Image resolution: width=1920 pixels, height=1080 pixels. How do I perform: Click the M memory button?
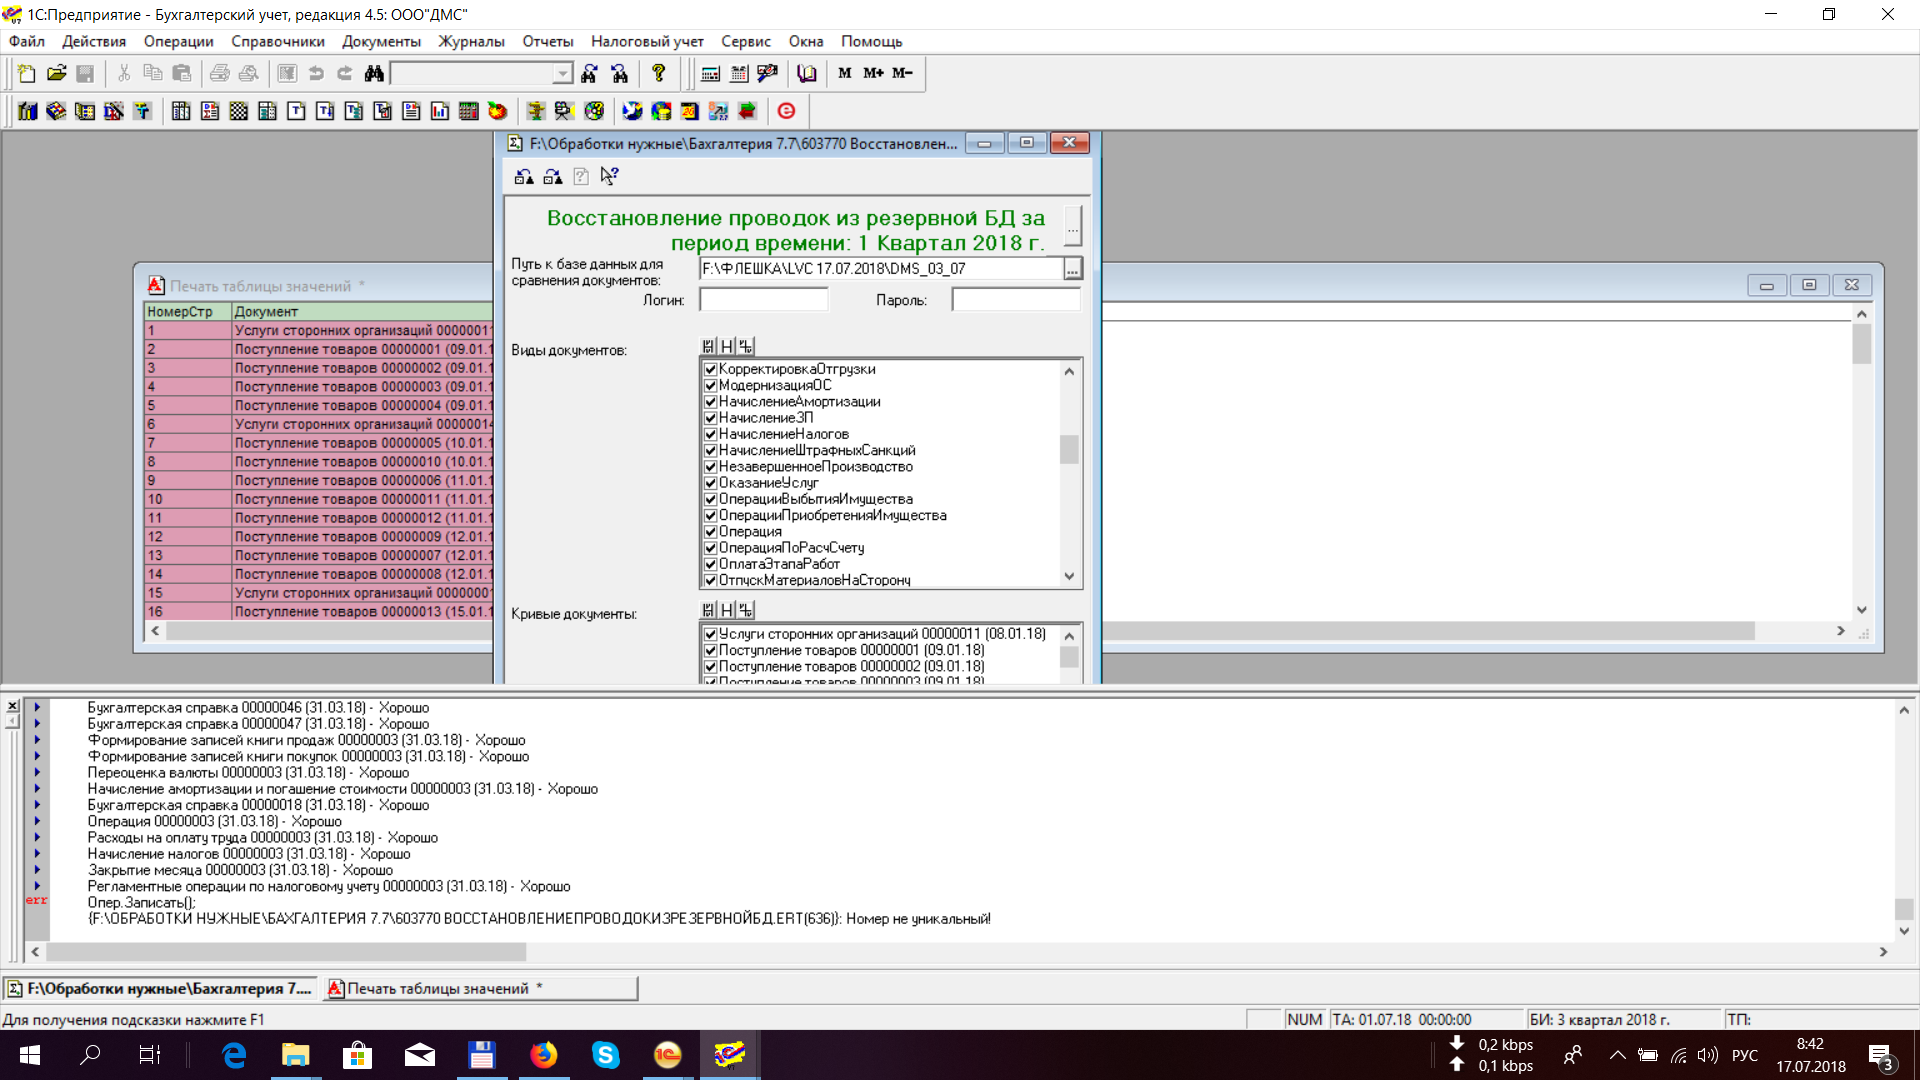(845, 73)
